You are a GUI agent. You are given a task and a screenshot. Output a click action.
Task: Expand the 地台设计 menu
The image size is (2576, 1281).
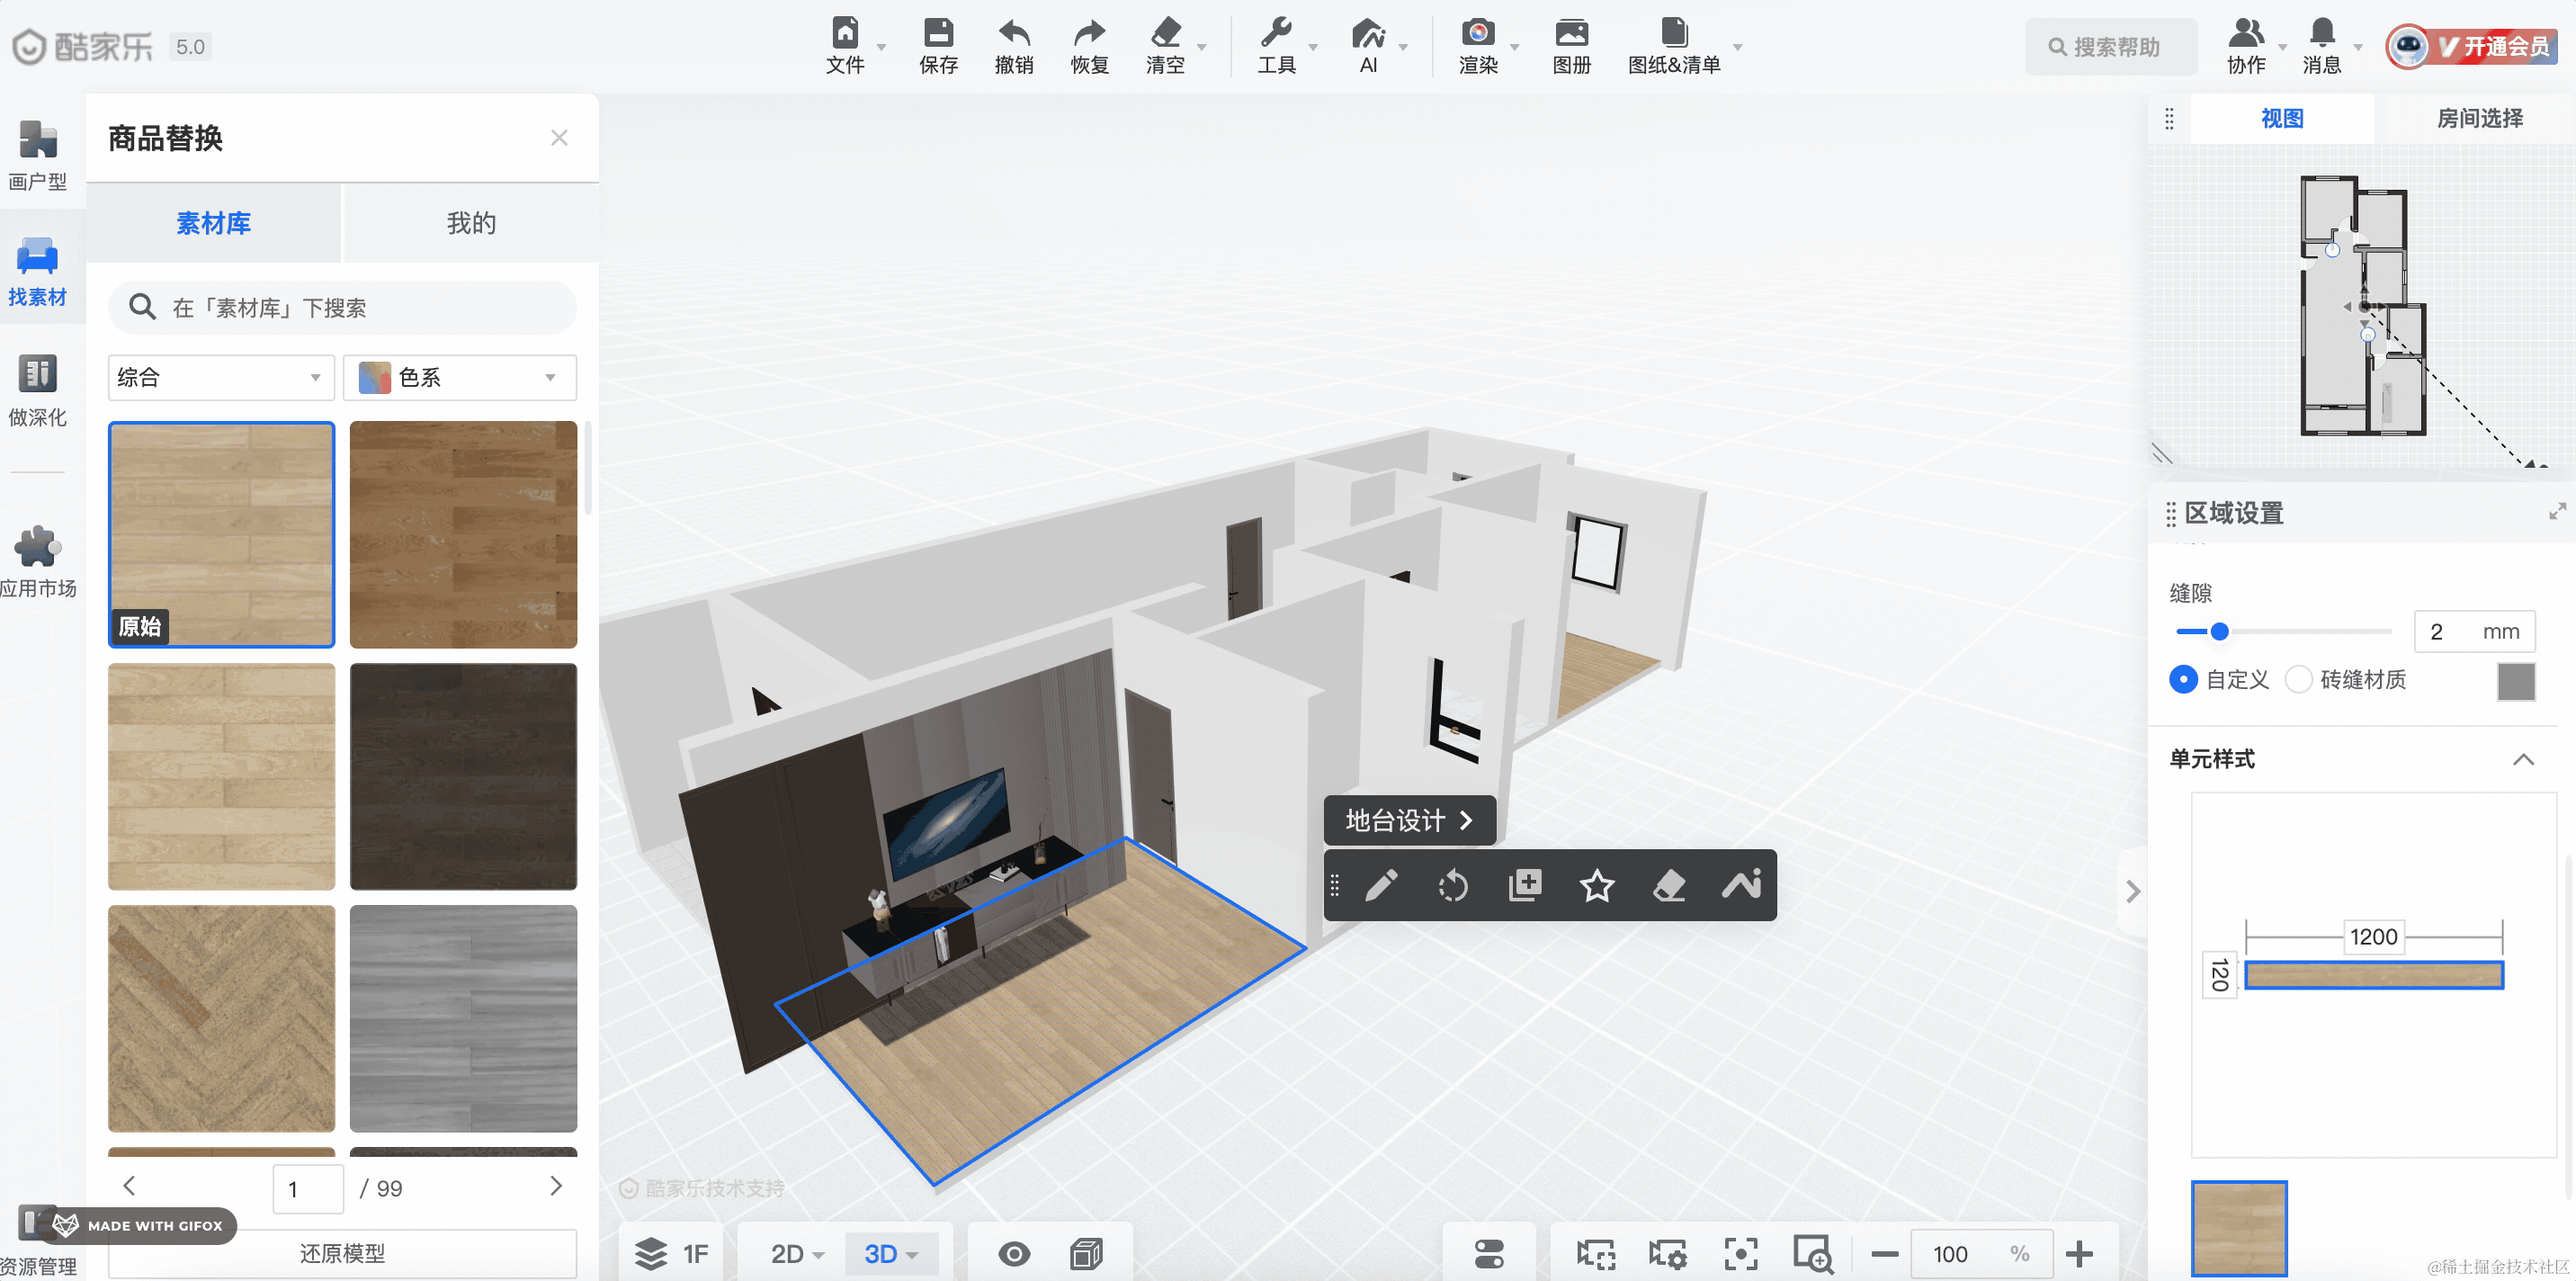(1409, 821)
